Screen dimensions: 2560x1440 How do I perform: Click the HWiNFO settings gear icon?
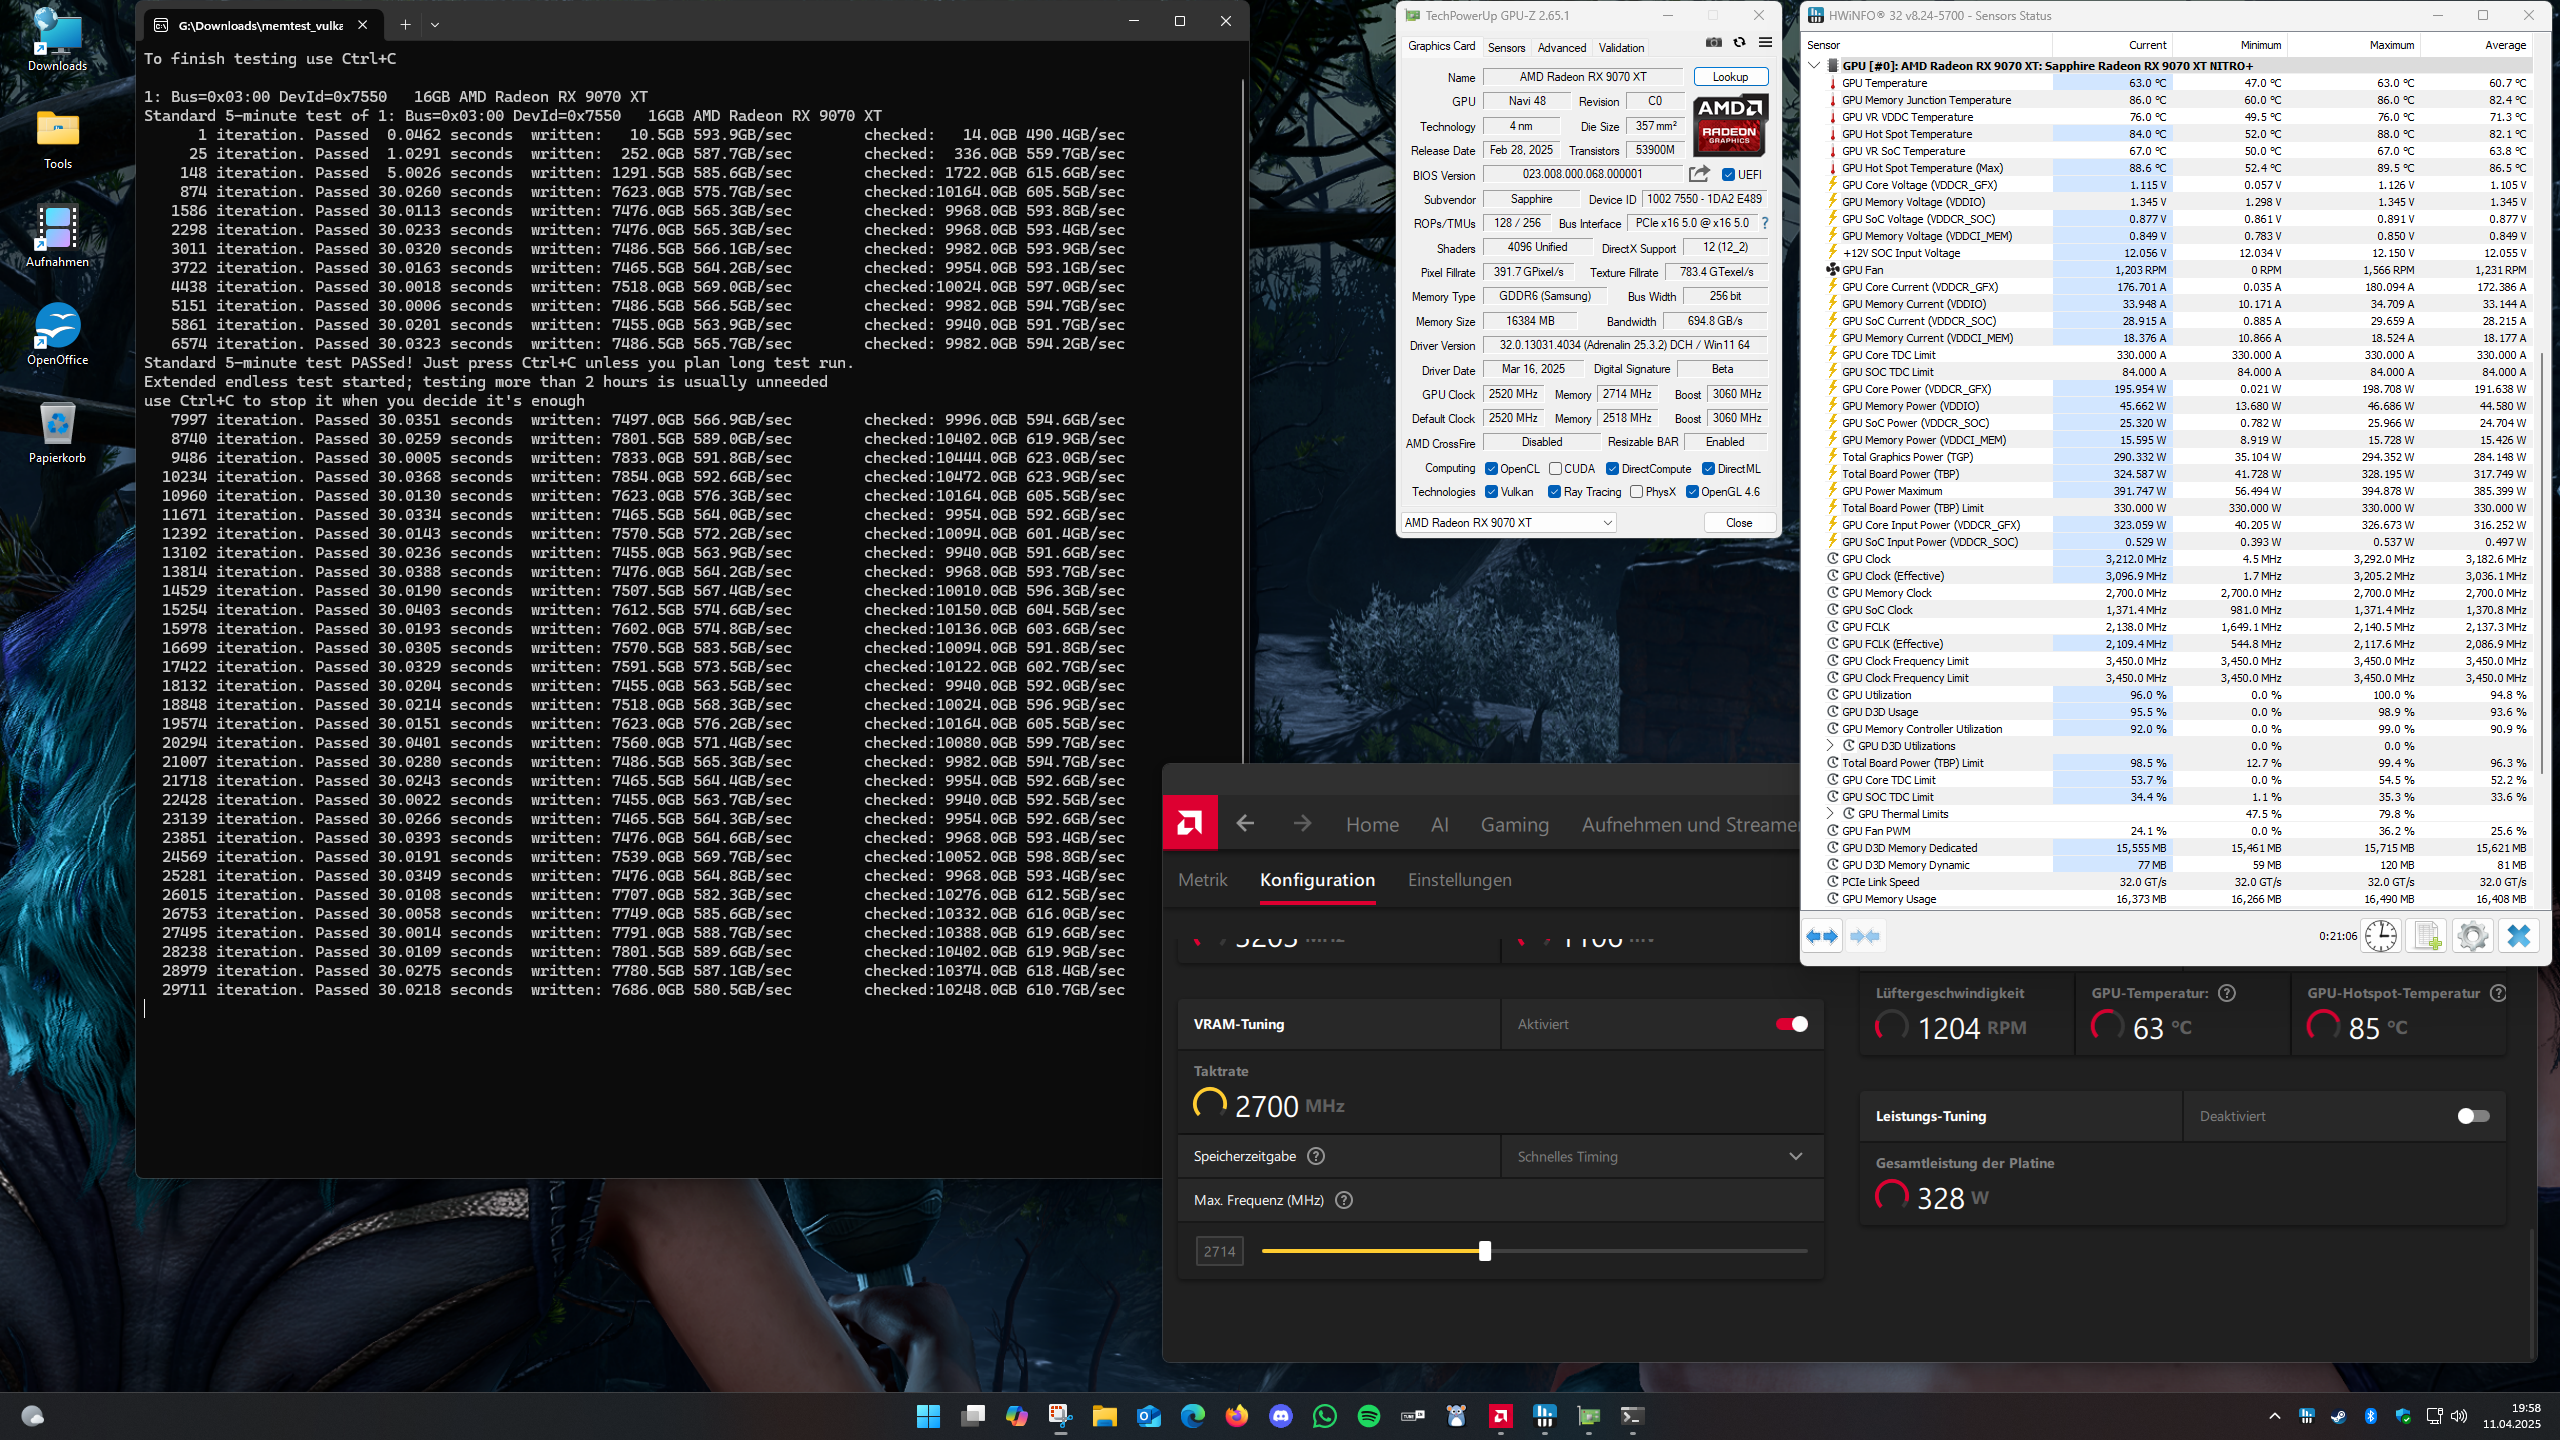coord(2472,936)
